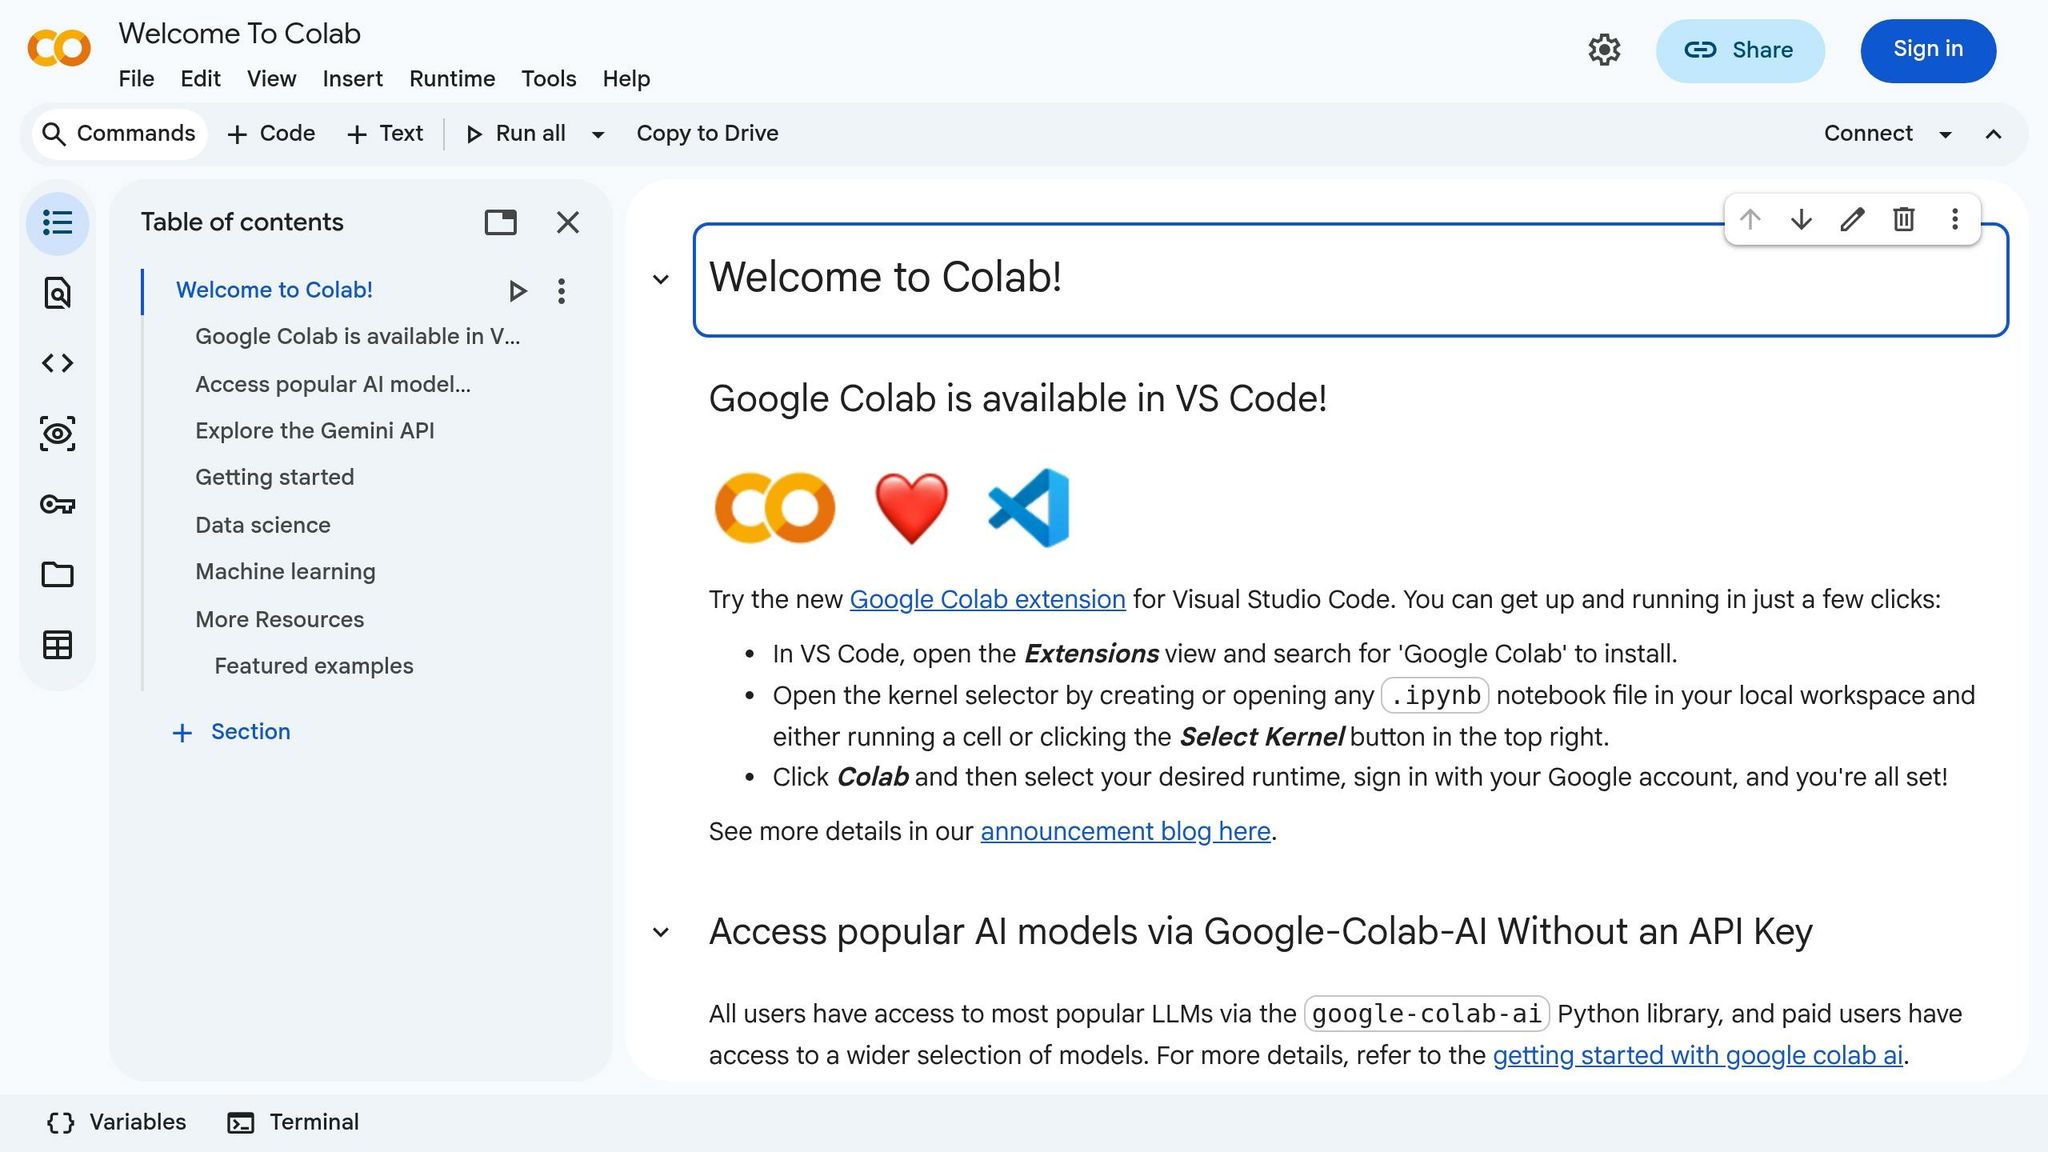Image resolution: width=2048 pixels, height=1152 pixels.
Task: Go to Welcome to Colab! in contents
Action: click(274, 290)
